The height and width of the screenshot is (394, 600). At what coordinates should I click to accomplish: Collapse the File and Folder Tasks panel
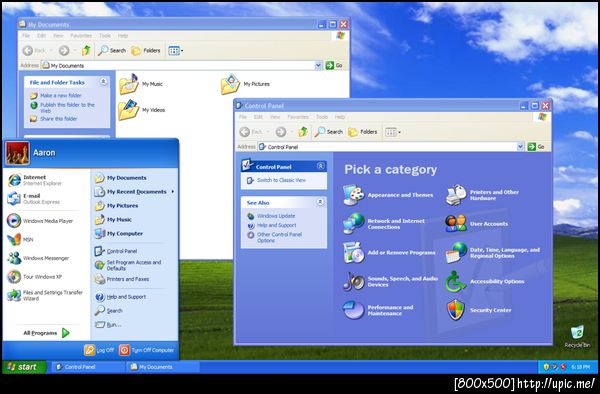point(103,81)
